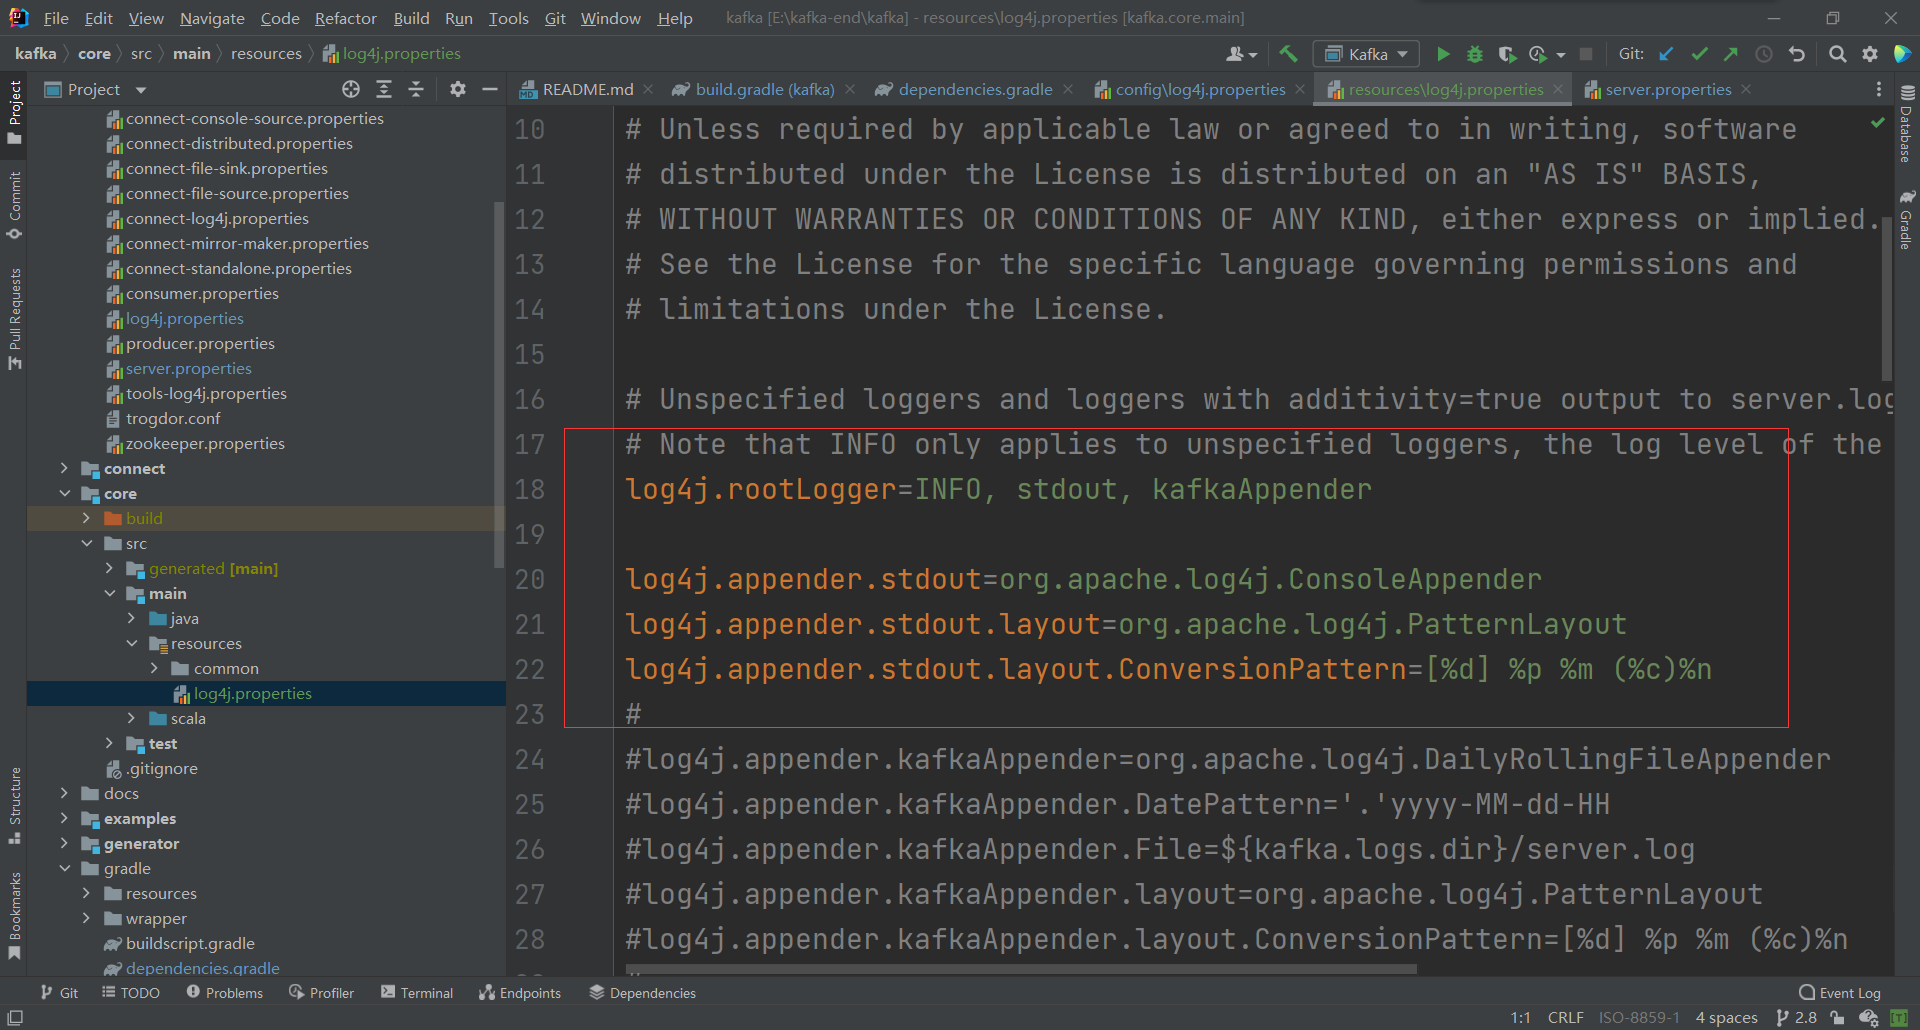Screen dimensions: 1920x1030
Task: Update project from Git
Action: tap(1666, 54)
